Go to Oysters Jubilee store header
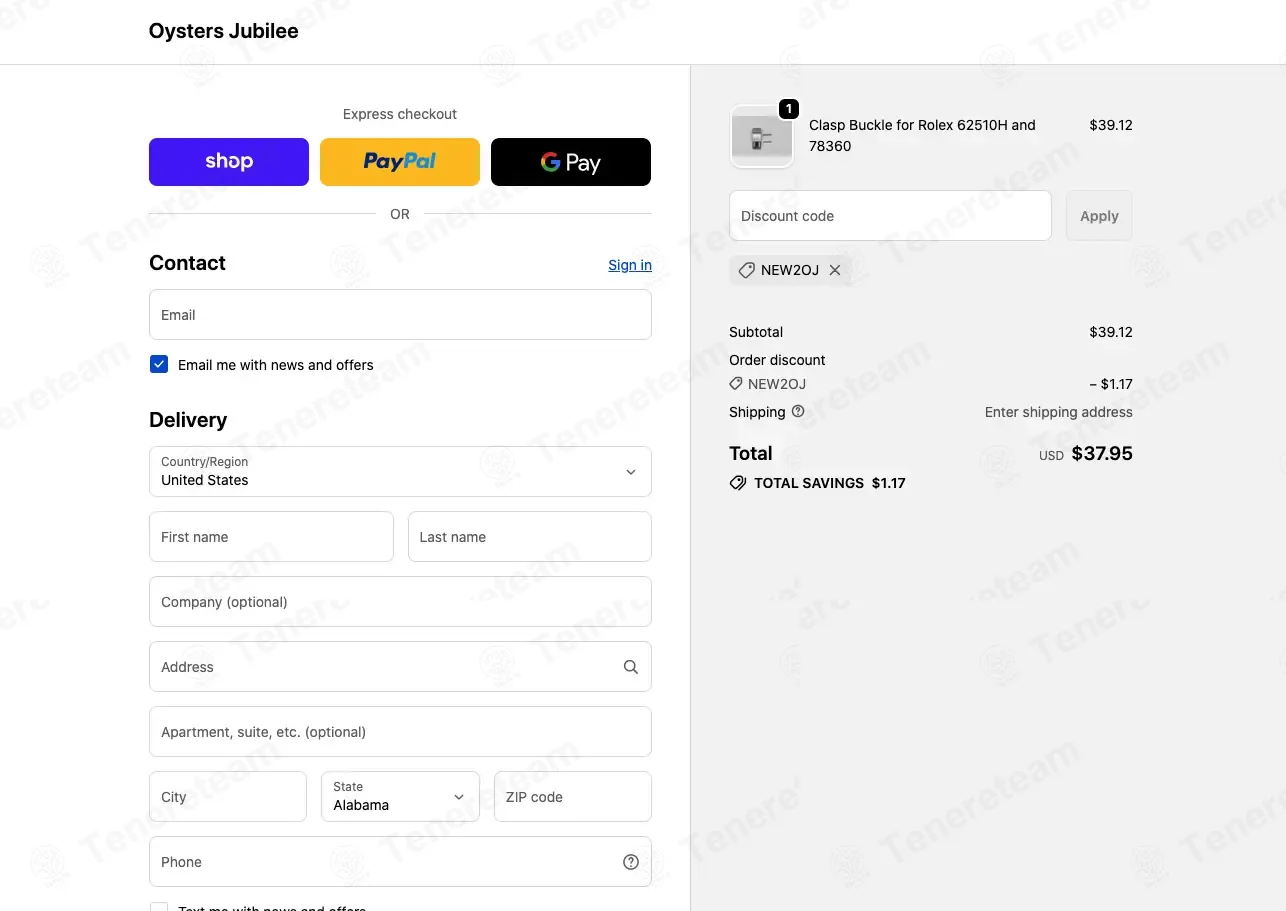 click(x=223, y=31)
